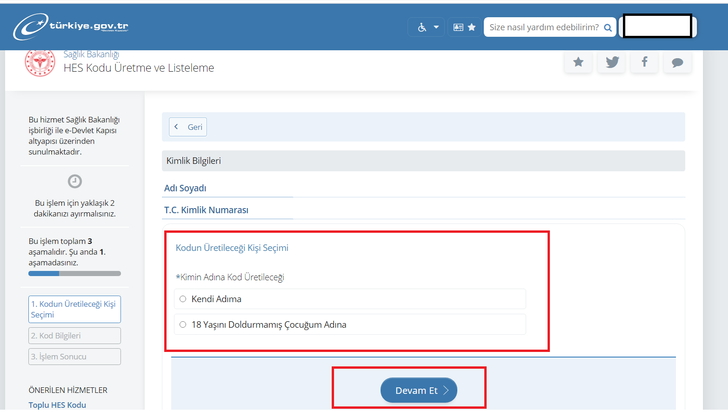Open the comment bubble feedback icon
This screenshot has height=412, width=728.
click(x=677, y=62)
